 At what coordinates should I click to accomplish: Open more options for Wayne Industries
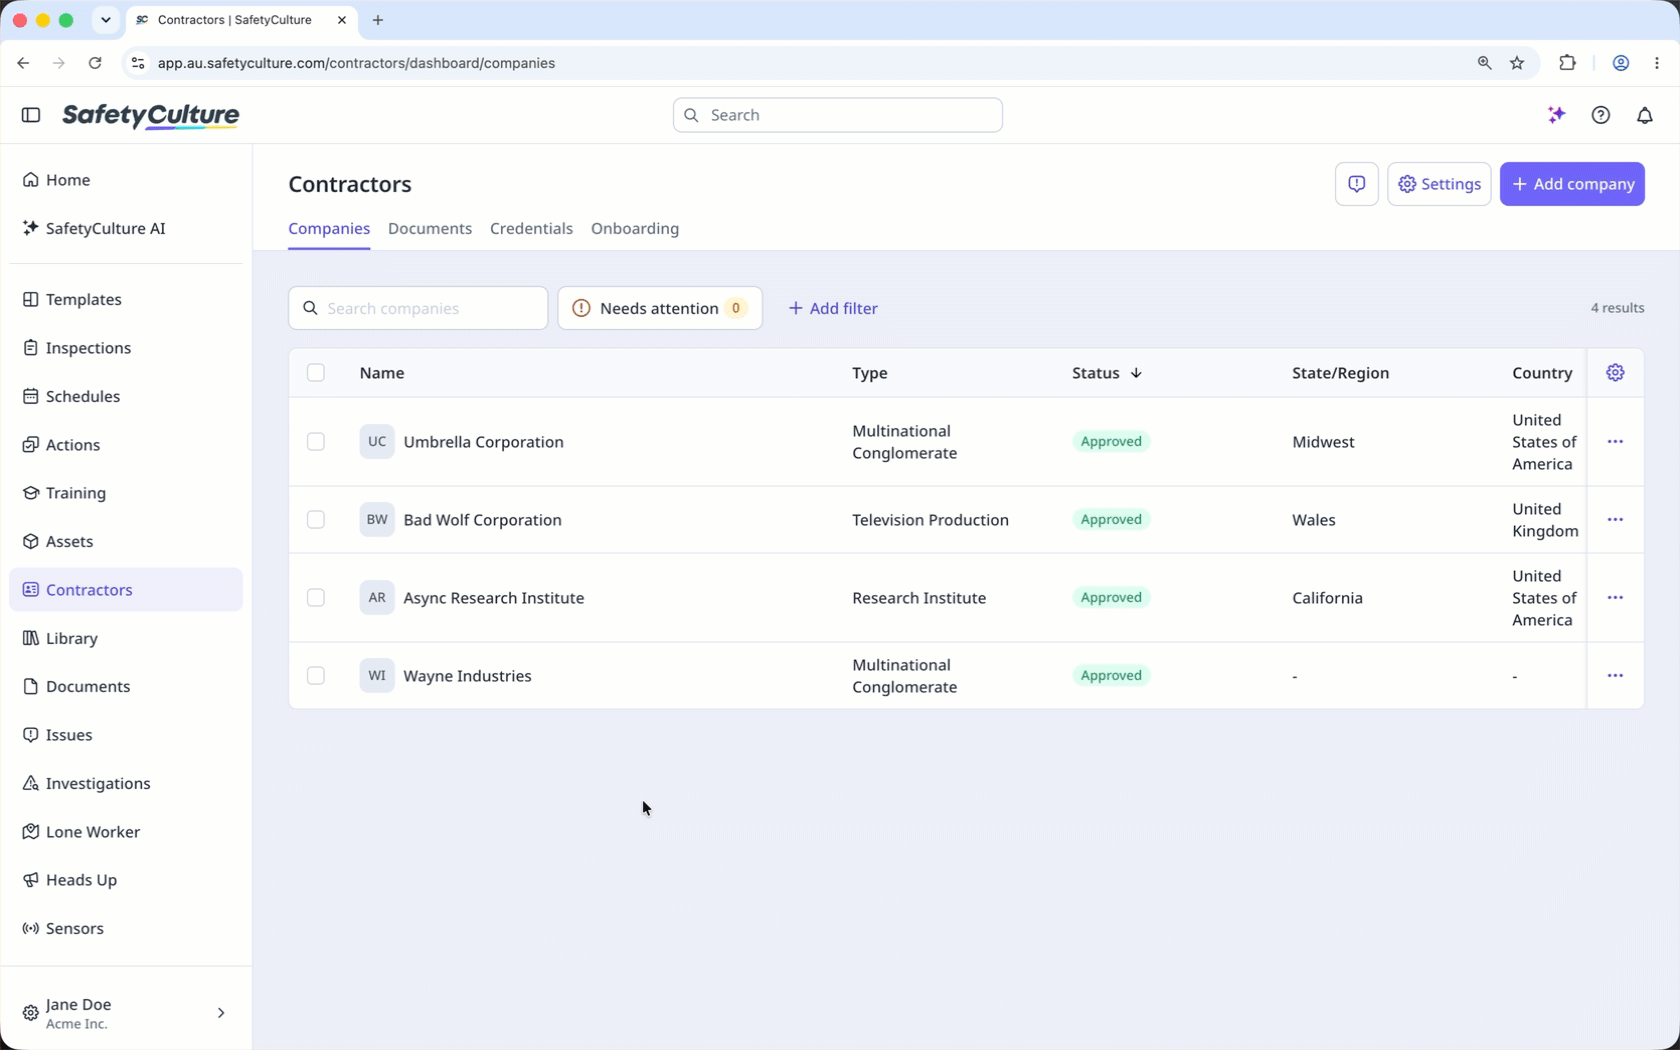[x=1615, y=676]
